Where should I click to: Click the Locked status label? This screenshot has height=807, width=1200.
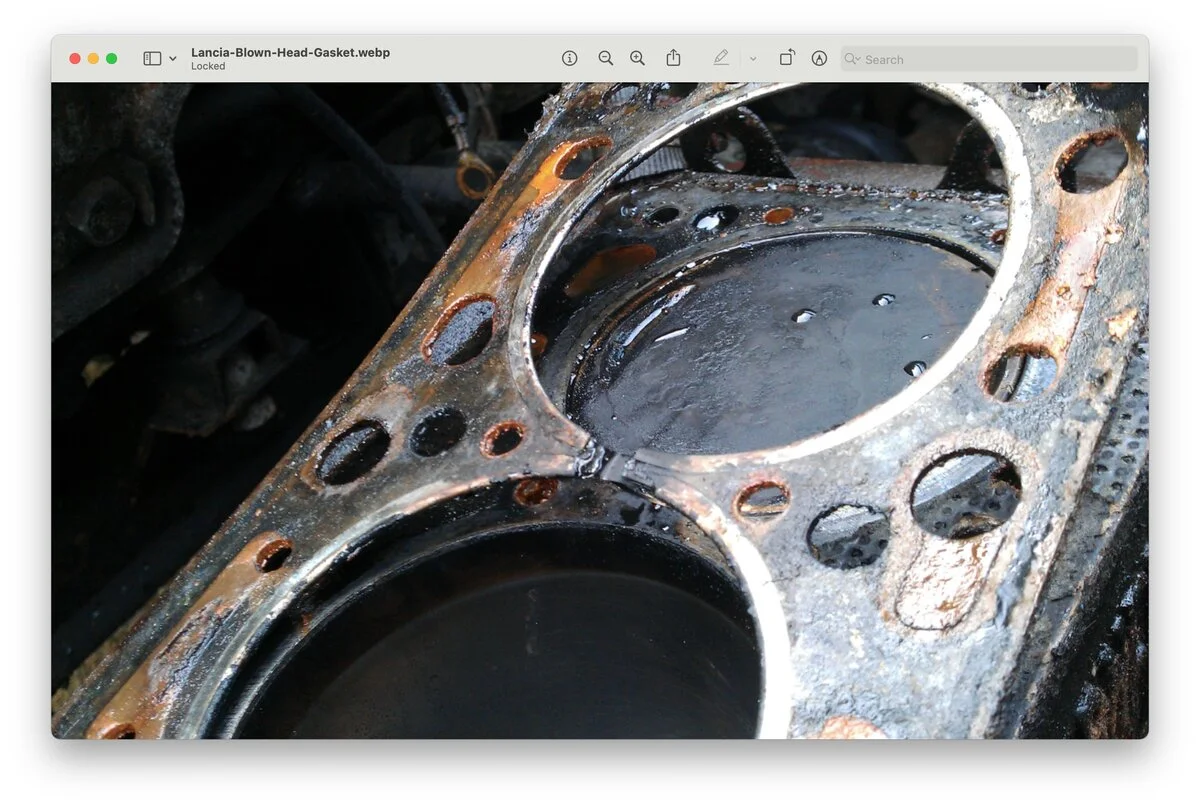click(x=208, y=66)
